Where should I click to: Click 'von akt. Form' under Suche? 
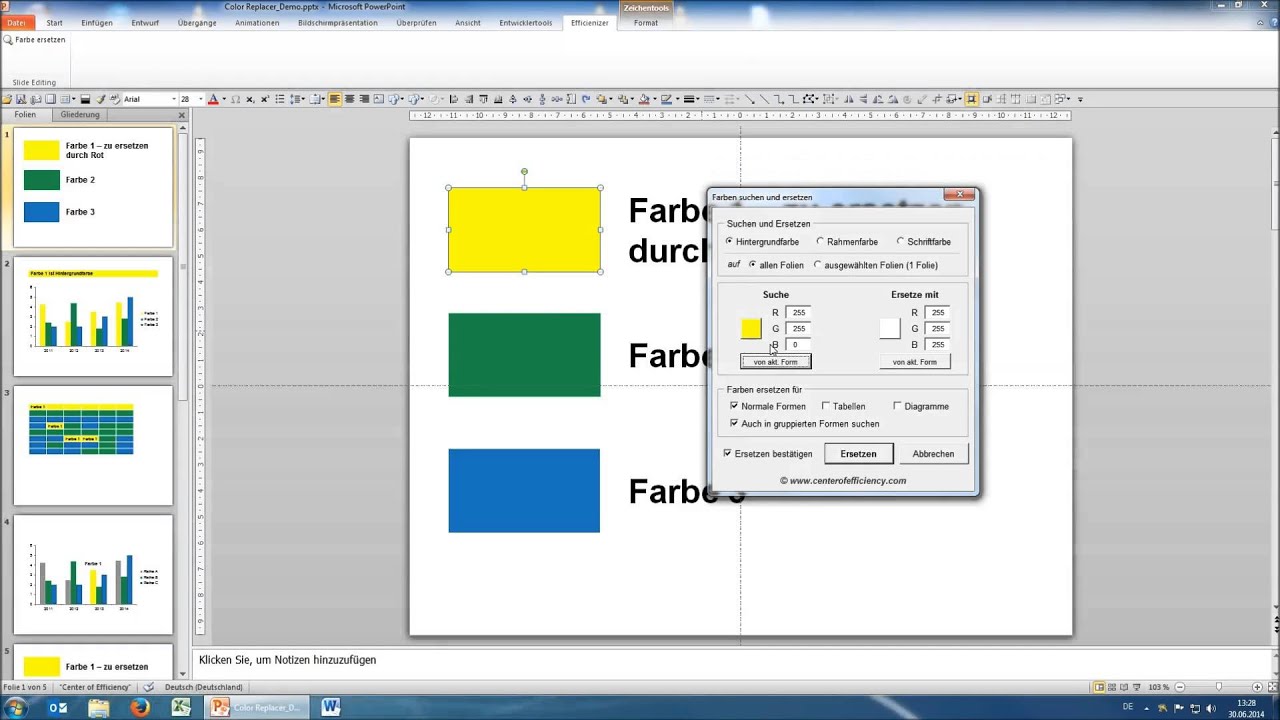(x=775, y=361)
